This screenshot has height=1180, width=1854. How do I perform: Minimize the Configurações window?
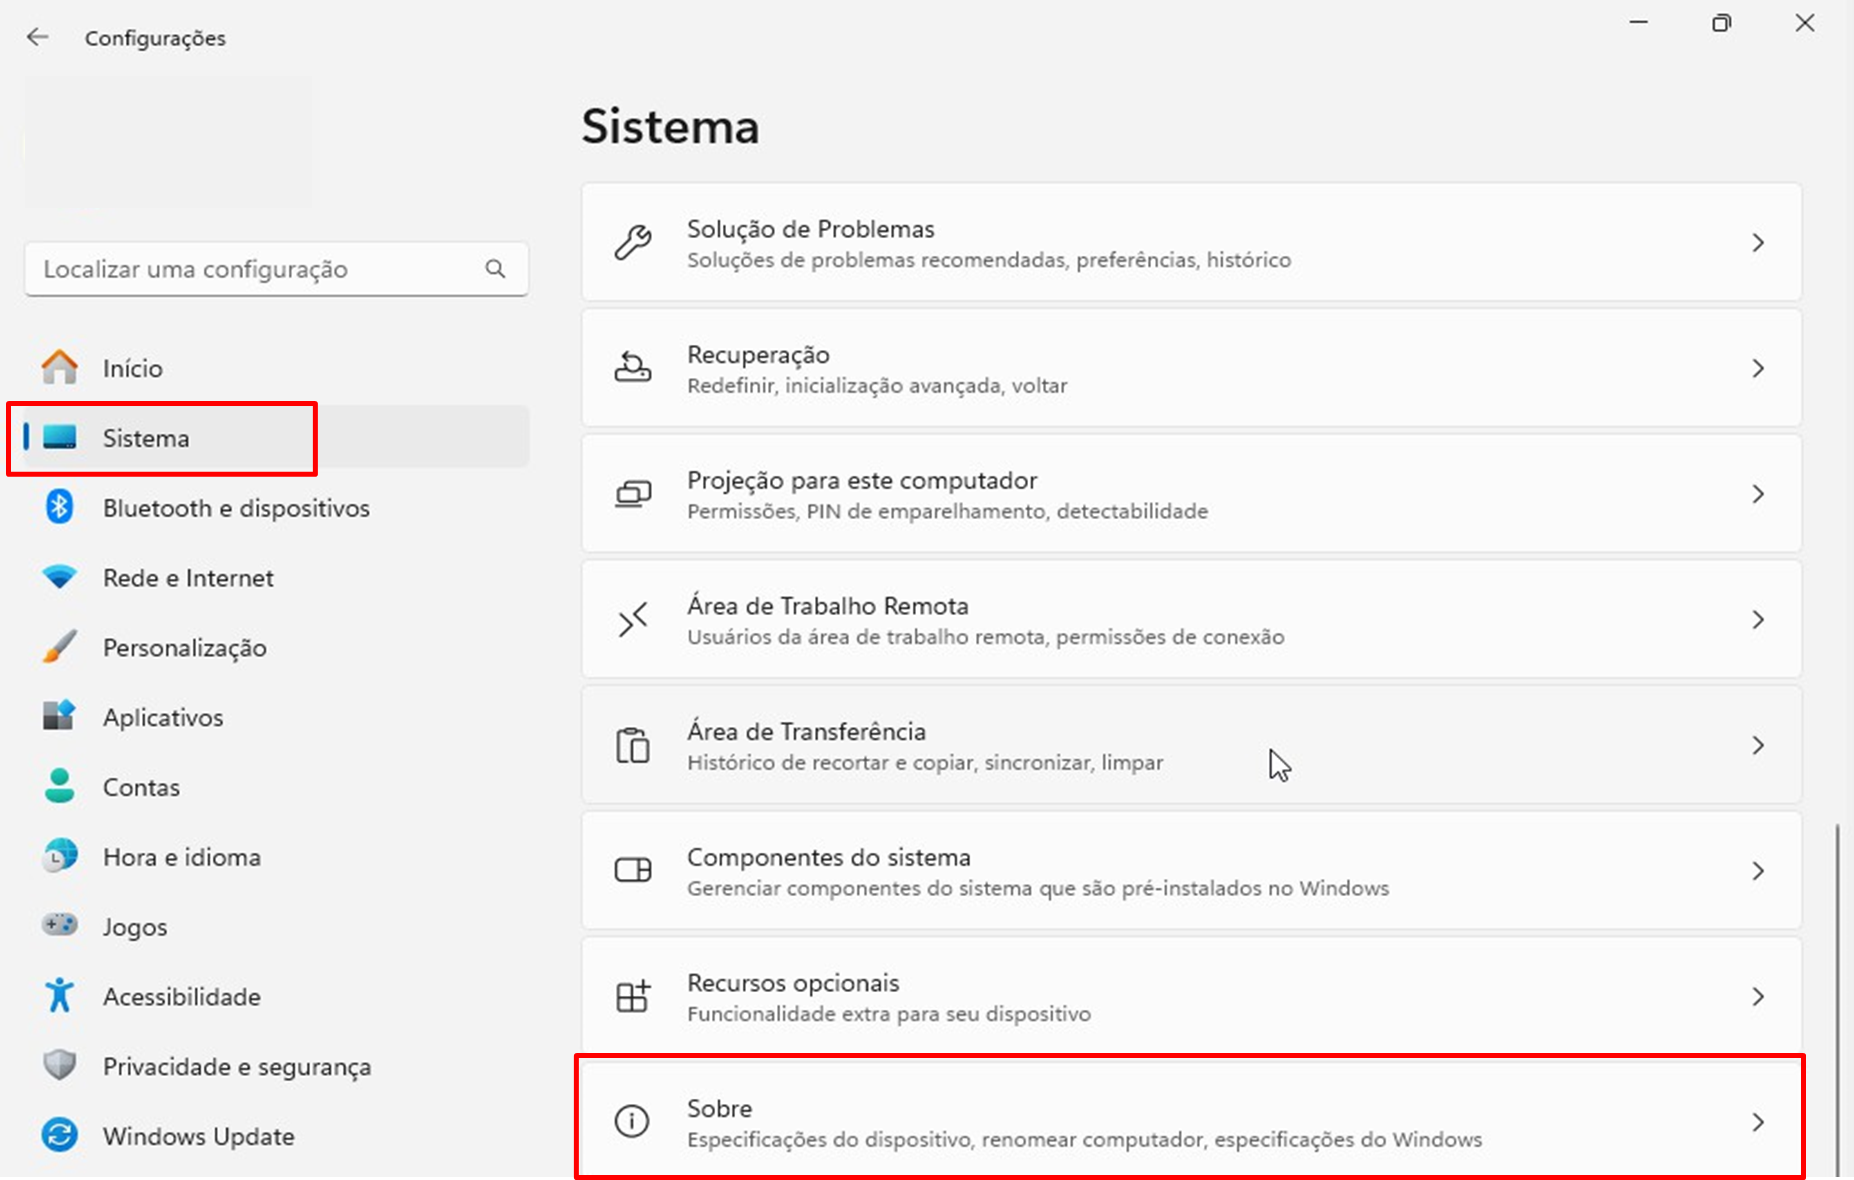pyautogui.click(x=1638, y=23)
